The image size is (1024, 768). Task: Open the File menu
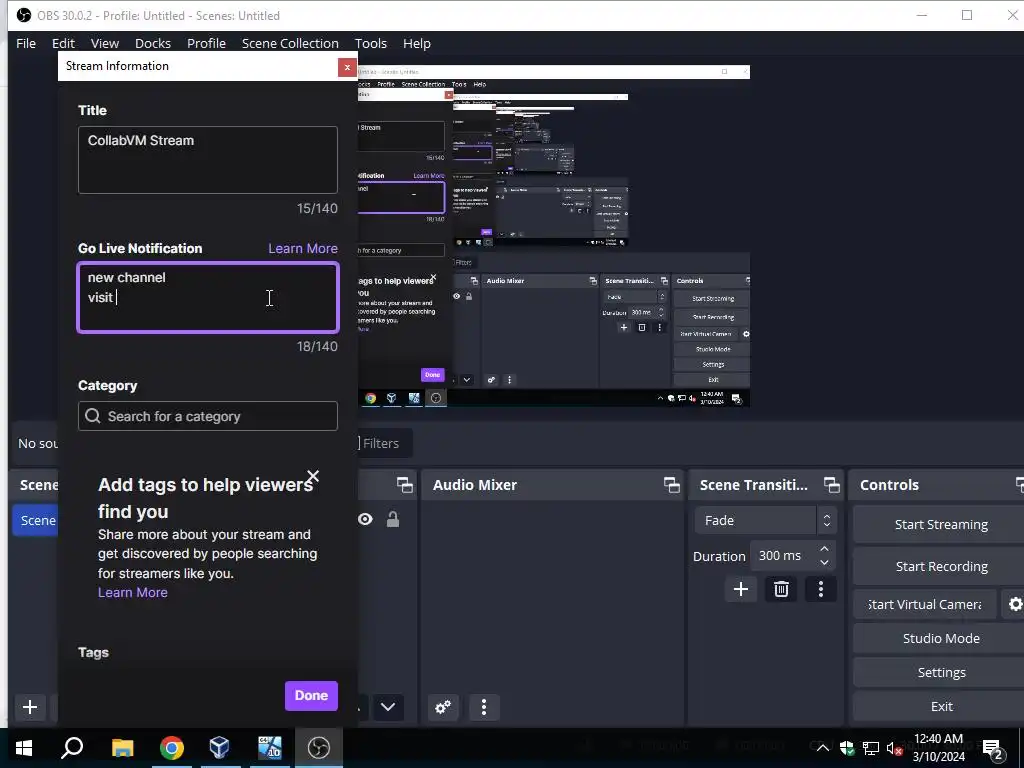[x=26, y=43]
